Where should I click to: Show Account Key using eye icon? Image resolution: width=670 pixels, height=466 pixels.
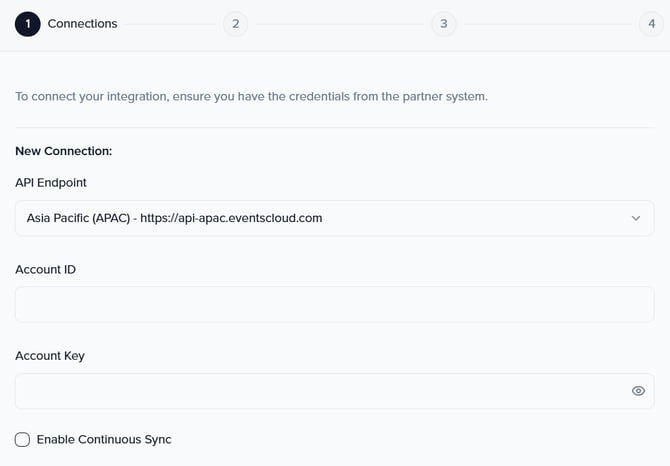point(638,391)
